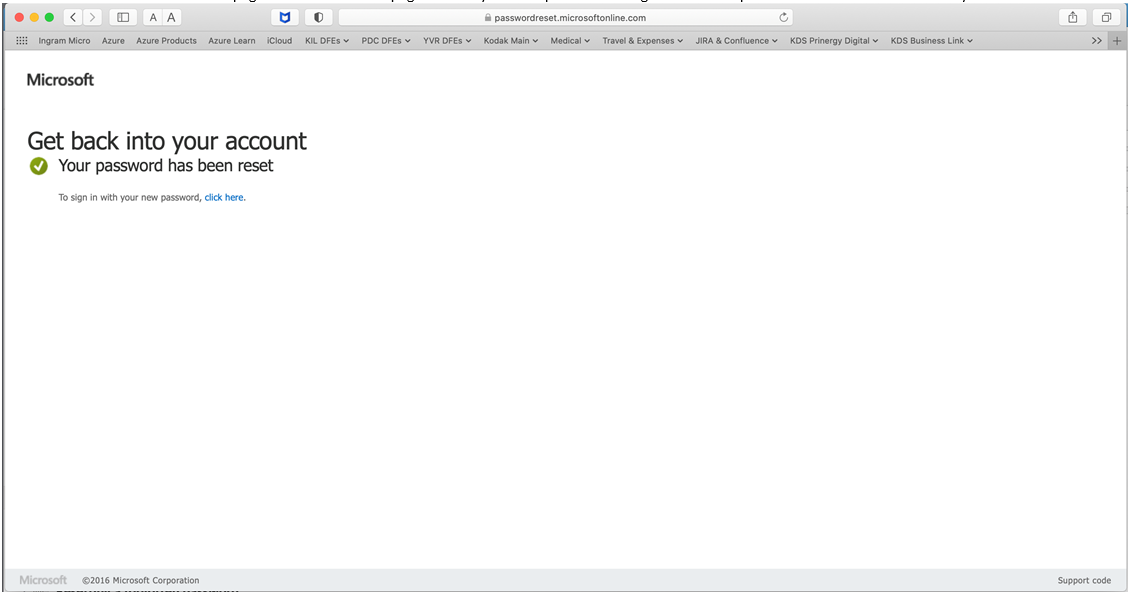Click the passwordreset.microsoftonline.com address bar
Image resolution: width=1131 pixels, height=596 pixels.
tap(566, 17)
